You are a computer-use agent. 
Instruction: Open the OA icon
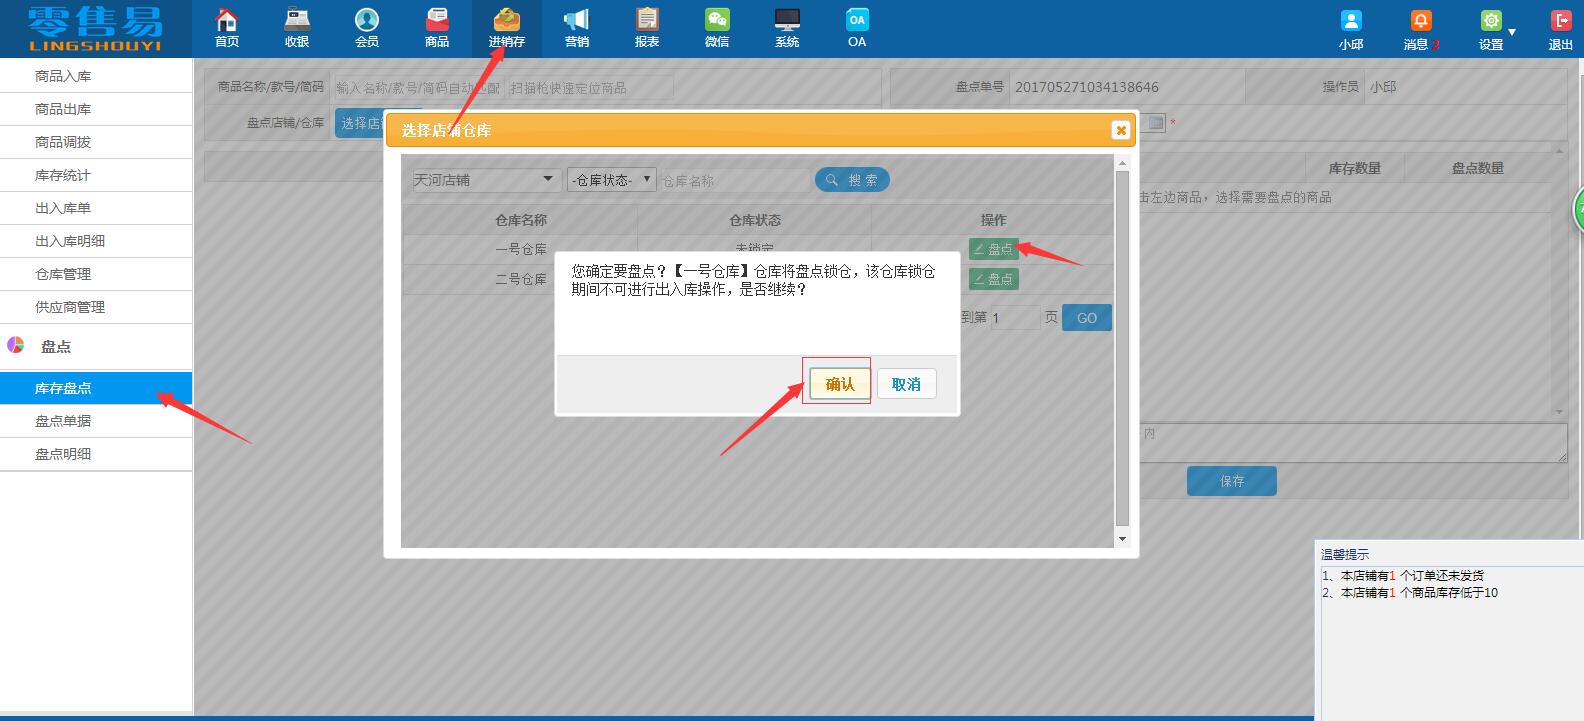(857, 20)
